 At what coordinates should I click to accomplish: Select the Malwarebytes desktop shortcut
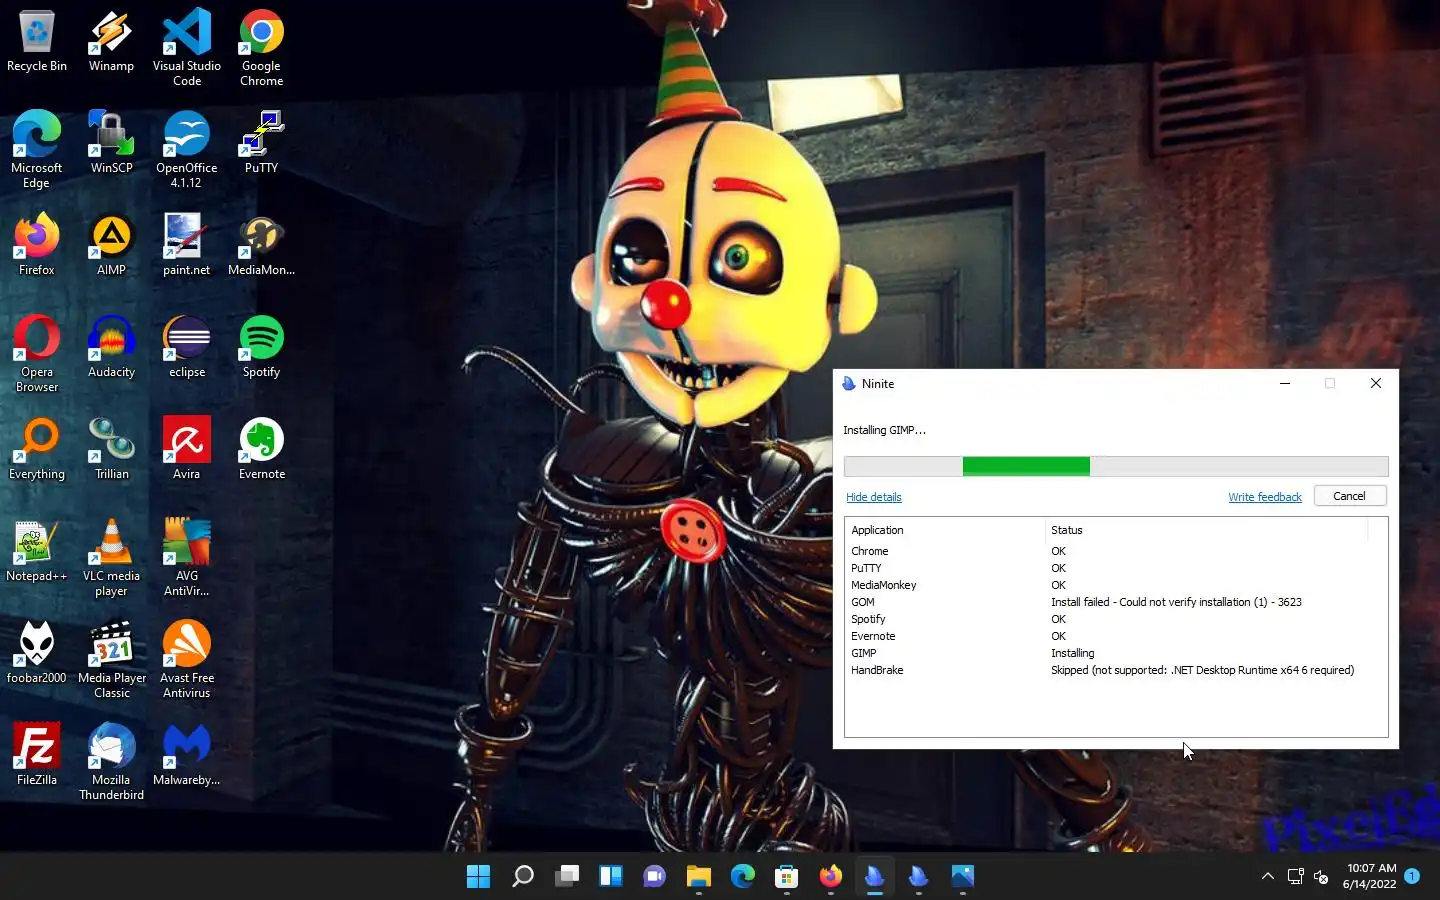point(187,755)
